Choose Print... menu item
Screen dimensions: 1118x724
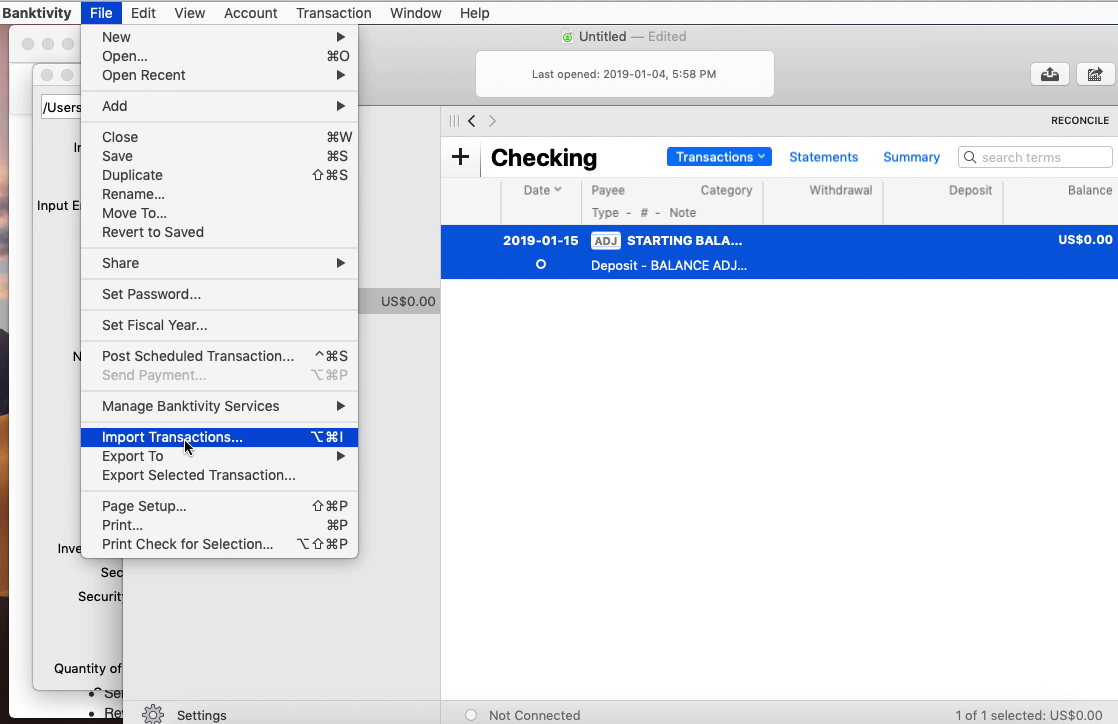[x=219, y=526]
